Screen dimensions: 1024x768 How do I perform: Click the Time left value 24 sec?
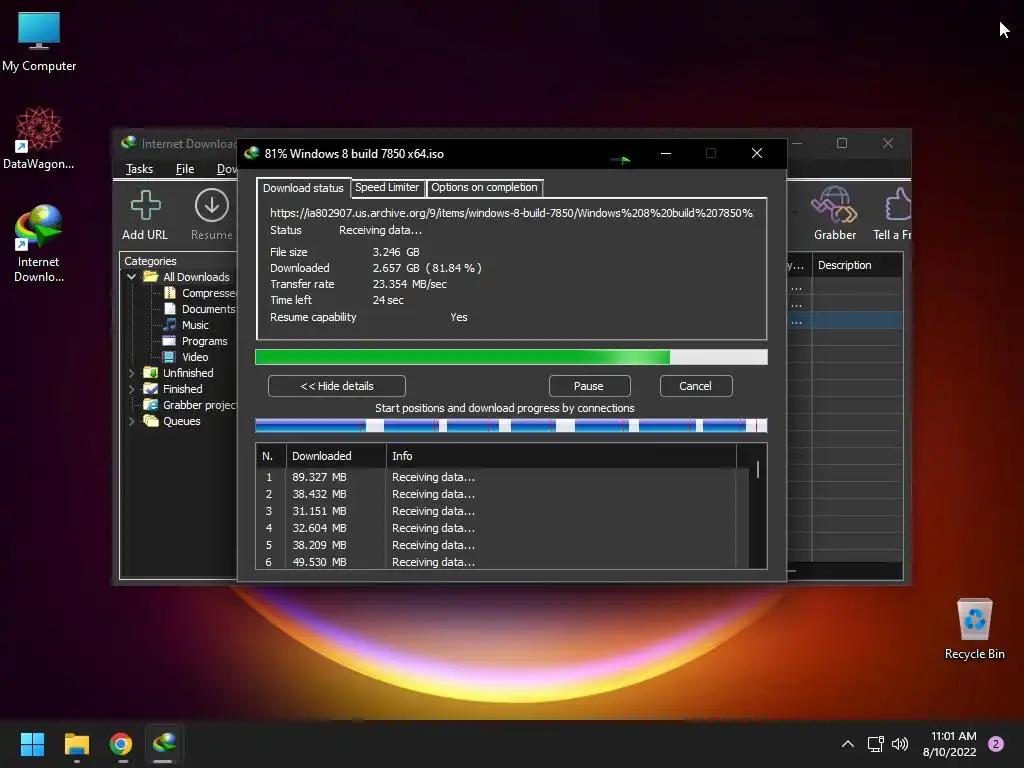(x=388, y=300)
